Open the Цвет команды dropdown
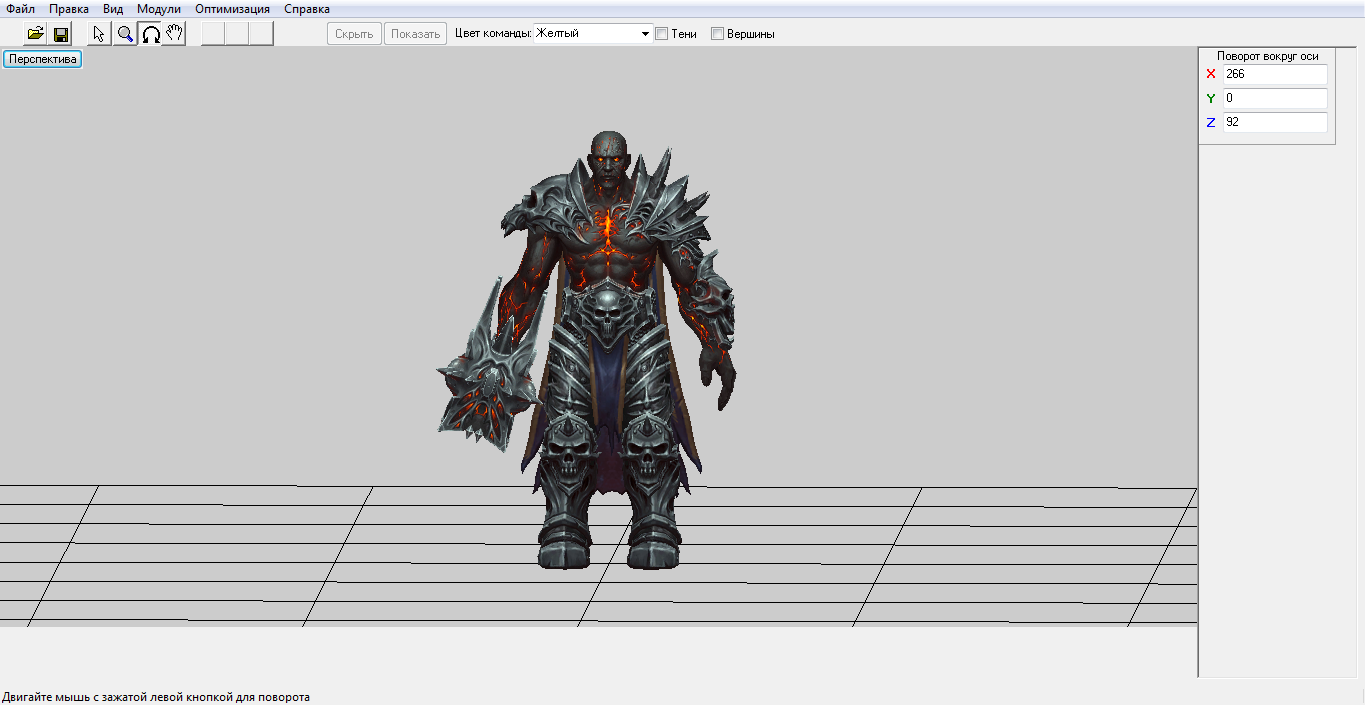Image resolution: width=1365 pixels, height=705 pixels. tap(645, 34)
